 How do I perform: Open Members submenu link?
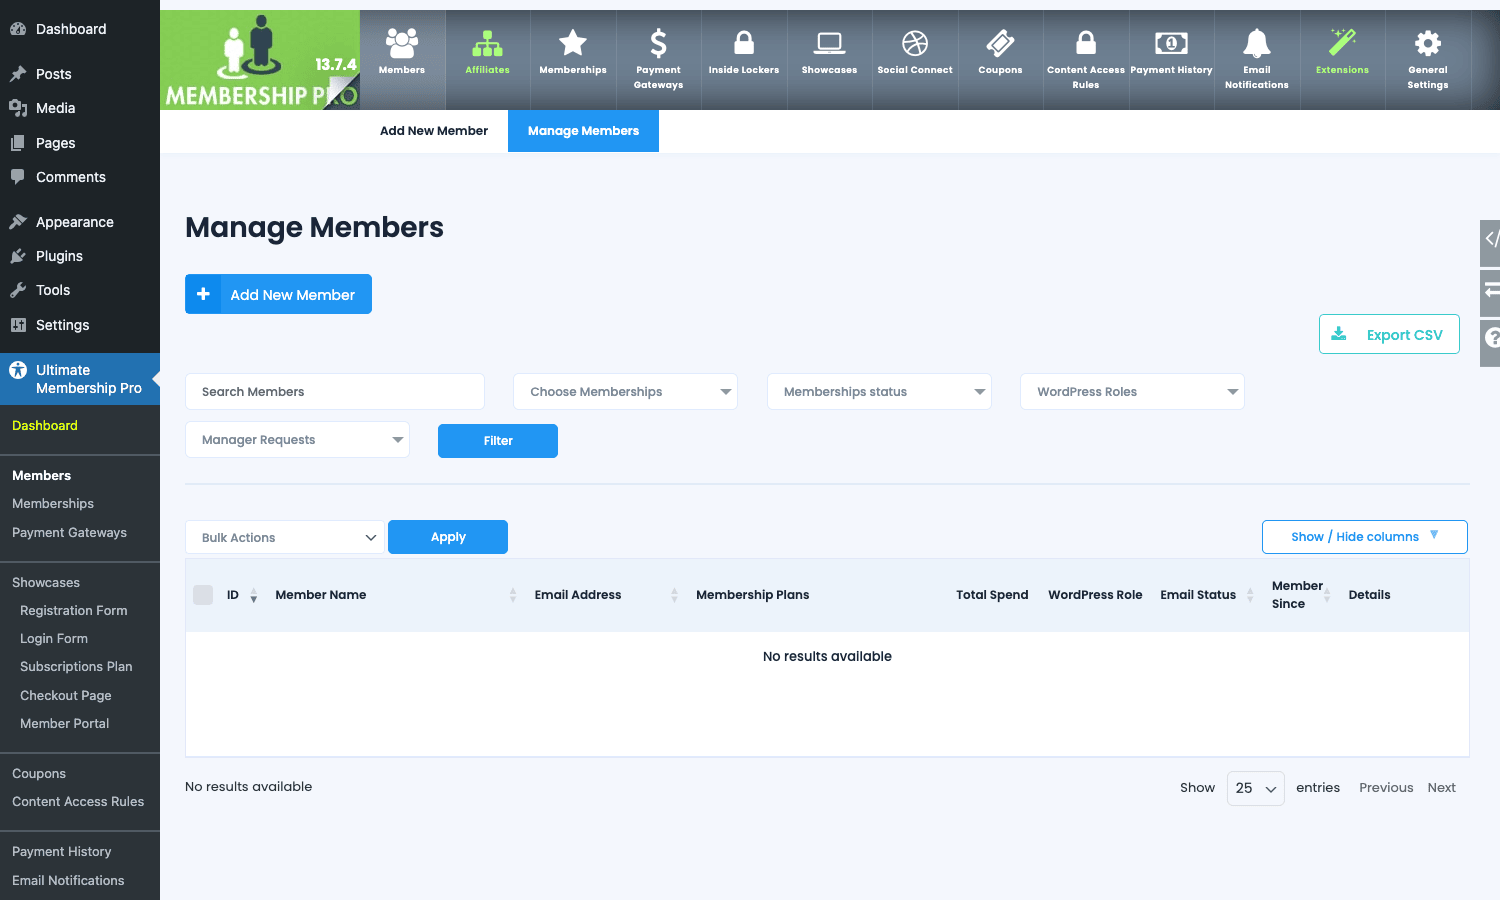click(42, 476)
